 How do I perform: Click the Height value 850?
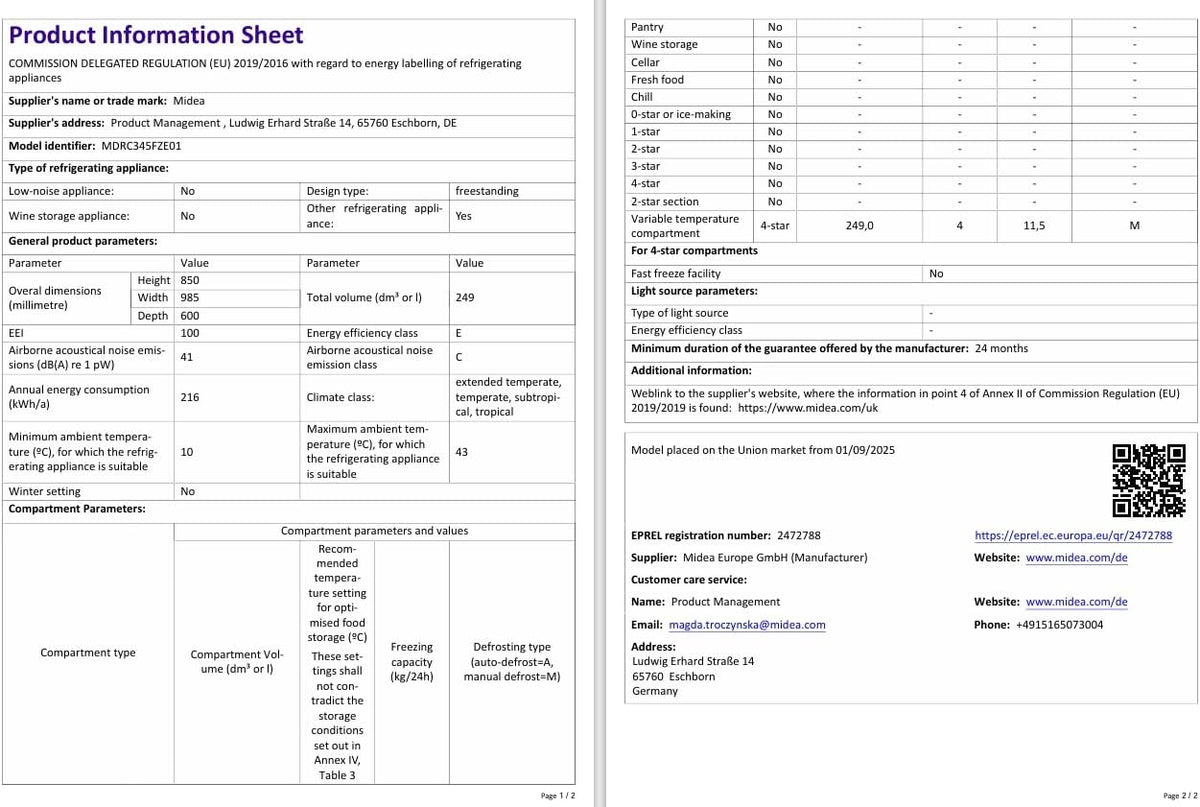click(x=190, y=280)
